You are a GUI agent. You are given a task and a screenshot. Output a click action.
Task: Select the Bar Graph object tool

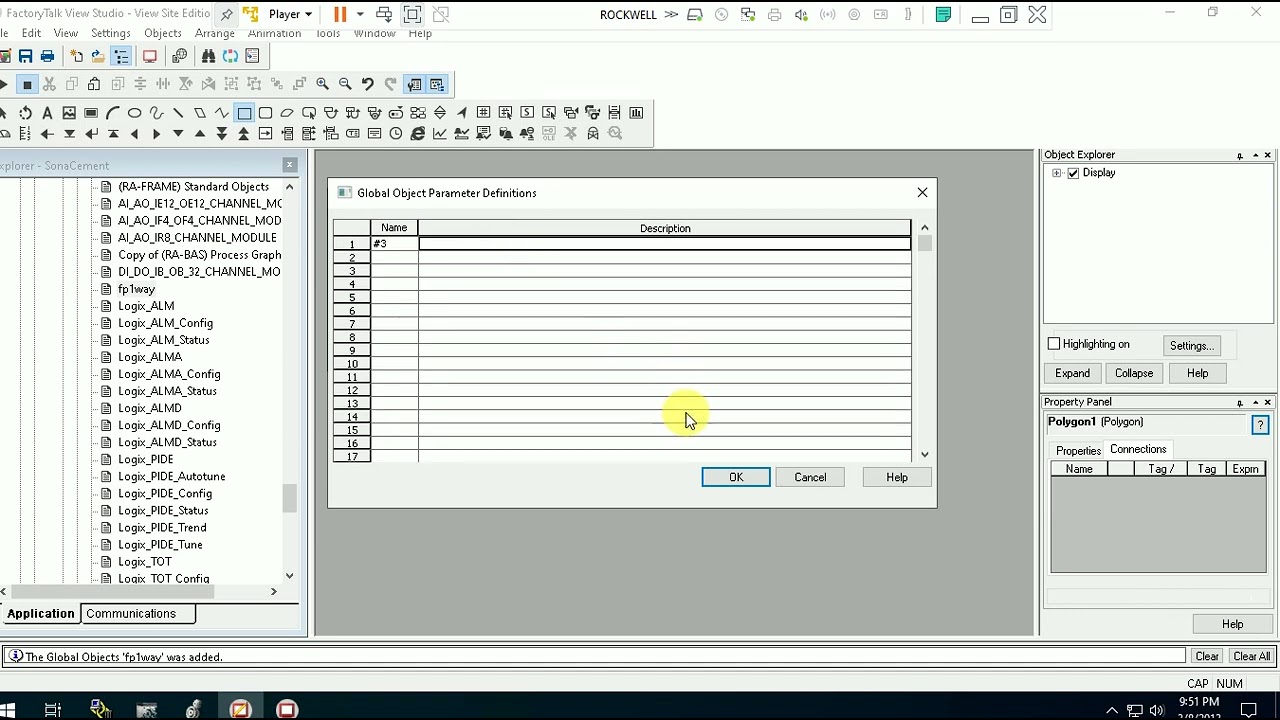coord(636,113)
